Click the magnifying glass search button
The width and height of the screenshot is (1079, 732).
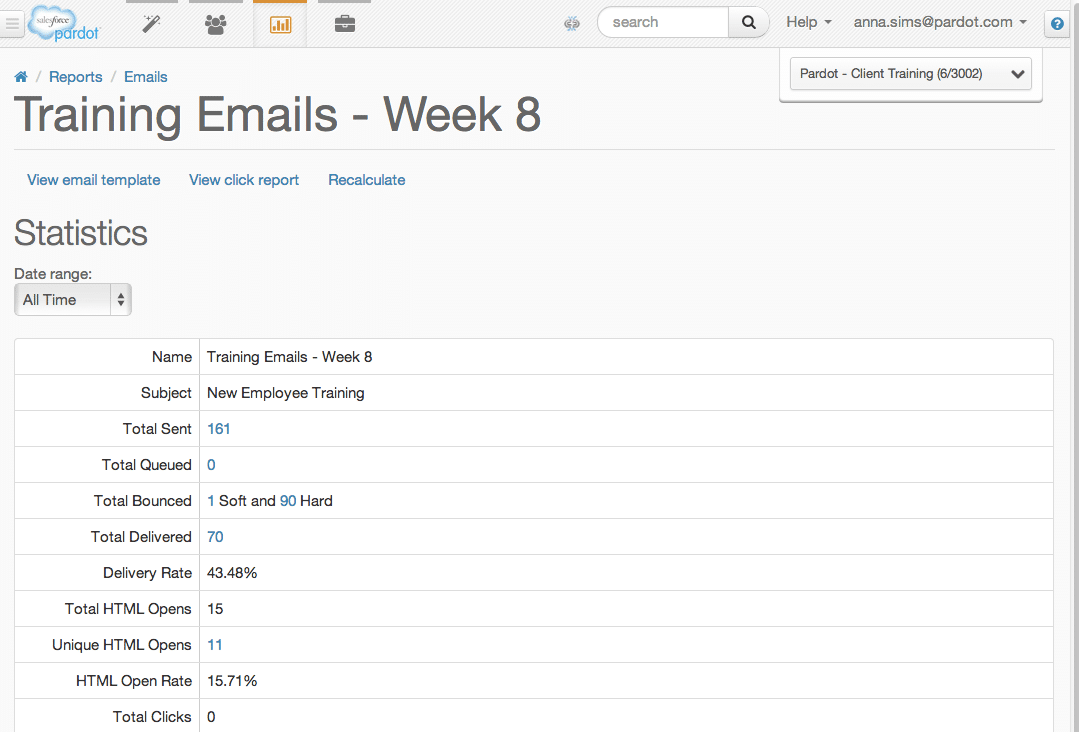[749, 23]
